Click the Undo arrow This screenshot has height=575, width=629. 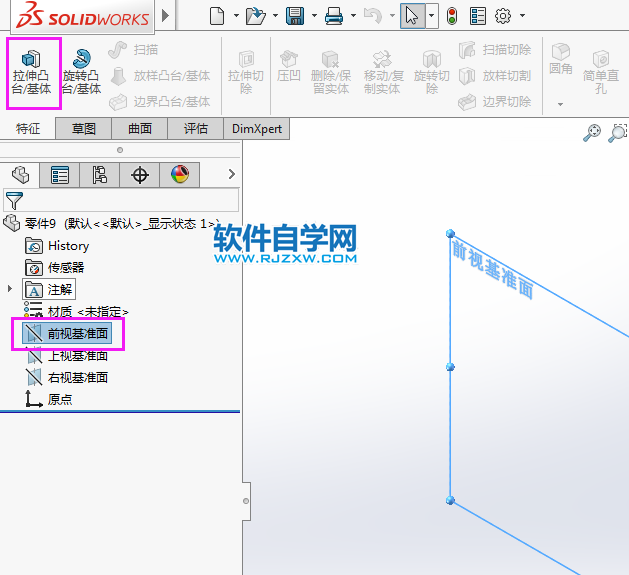click(x=373, y=16)
